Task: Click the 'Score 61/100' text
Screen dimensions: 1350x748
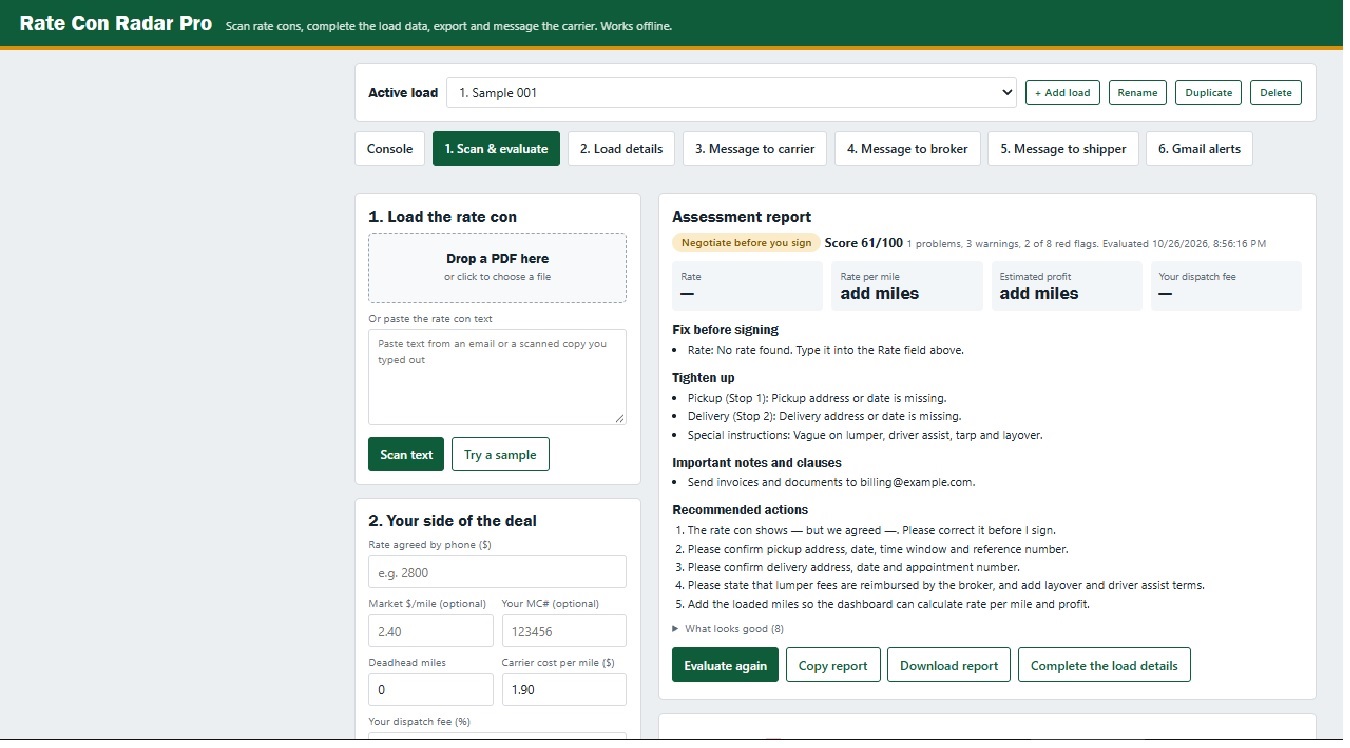Action: click(864, 243)
